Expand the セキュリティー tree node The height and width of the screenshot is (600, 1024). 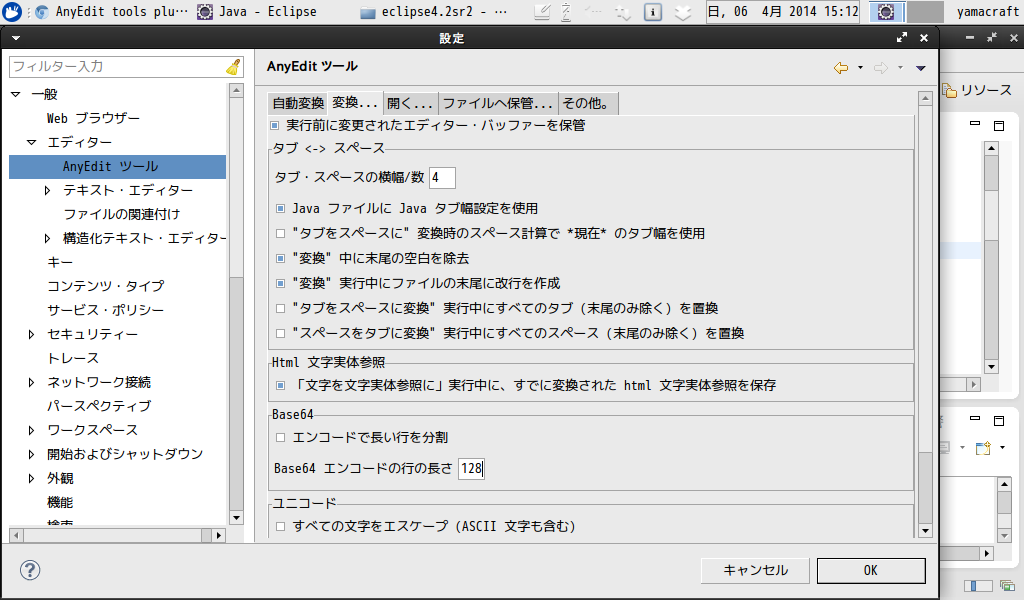click(31, 334)
